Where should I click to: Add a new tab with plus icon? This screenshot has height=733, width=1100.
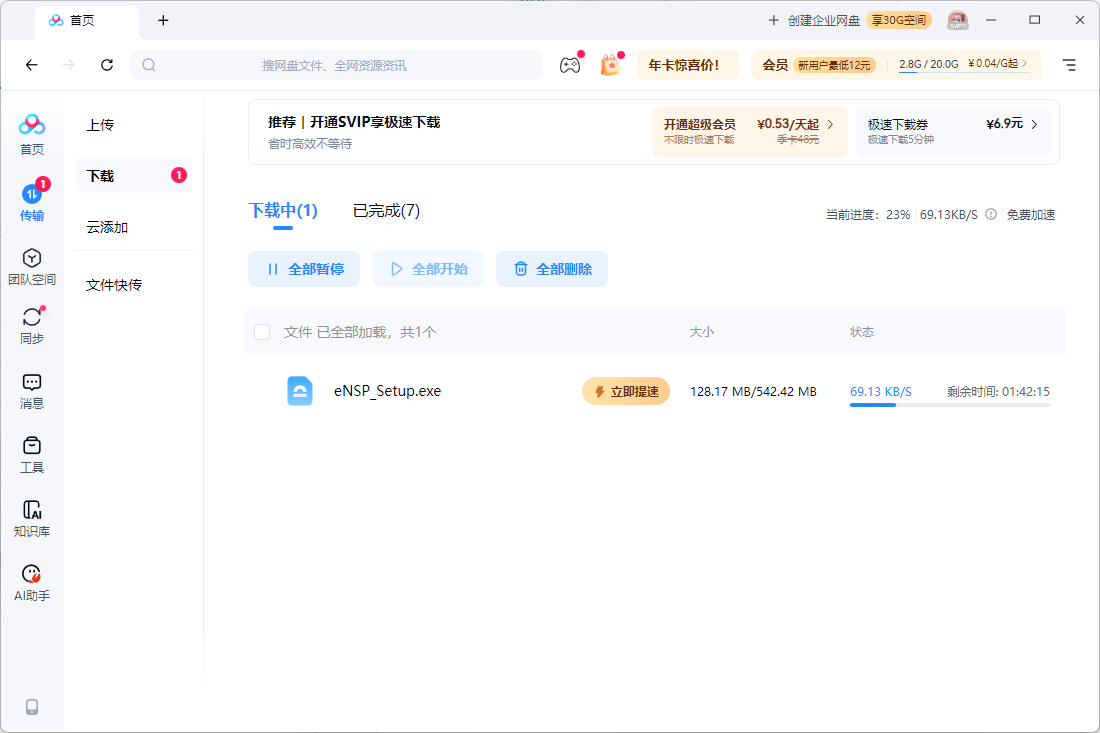tap(163, 20)
